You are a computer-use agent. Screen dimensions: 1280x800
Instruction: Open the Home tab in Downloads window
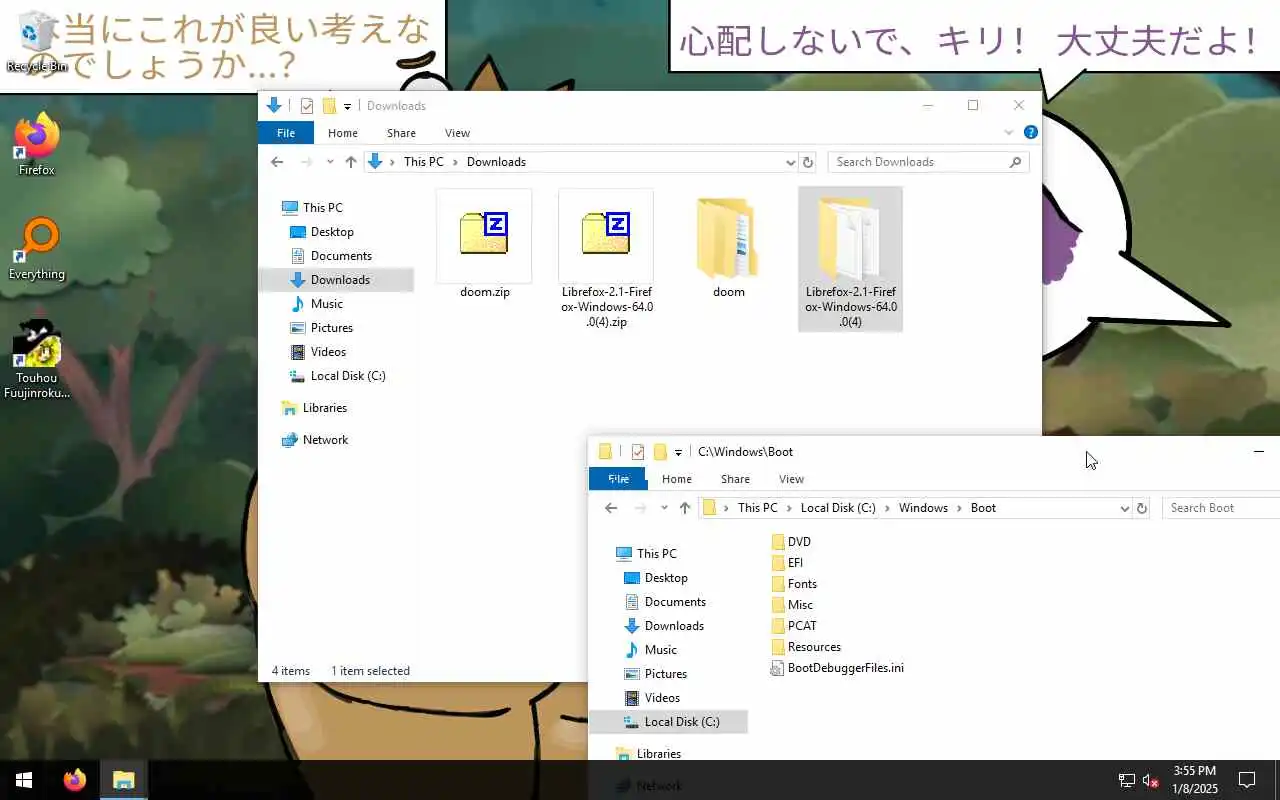pos(343,133)
